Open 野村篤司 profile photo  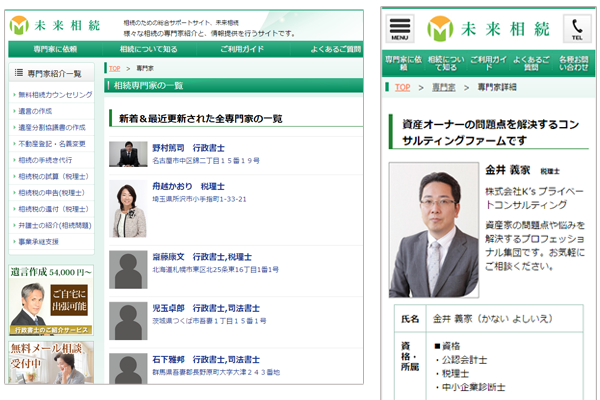(128, 154)
